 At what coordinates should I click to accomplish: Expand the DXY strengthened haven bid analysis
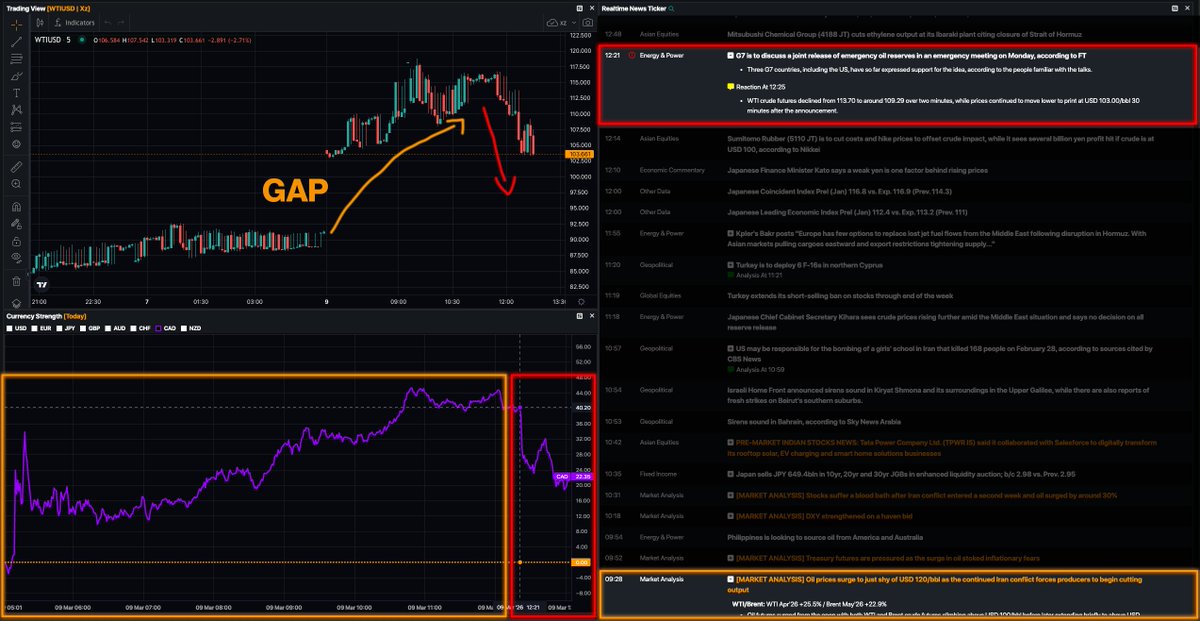coord(730,515)
